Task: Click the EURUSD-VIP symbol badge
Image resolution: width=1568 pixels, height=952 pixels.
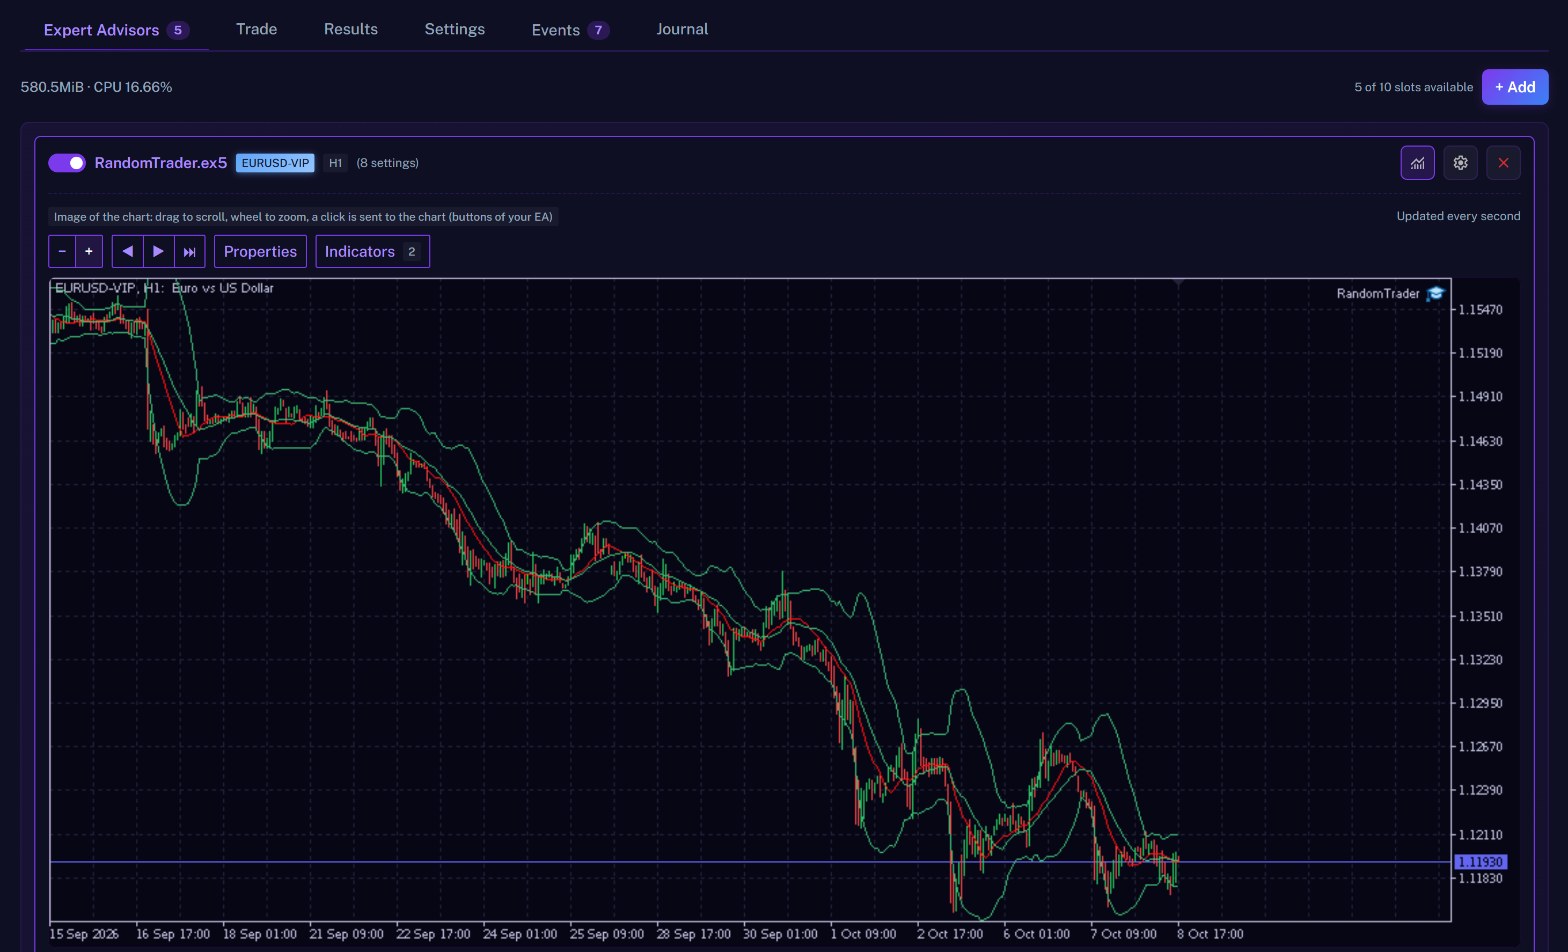Action: click(275, 163)
